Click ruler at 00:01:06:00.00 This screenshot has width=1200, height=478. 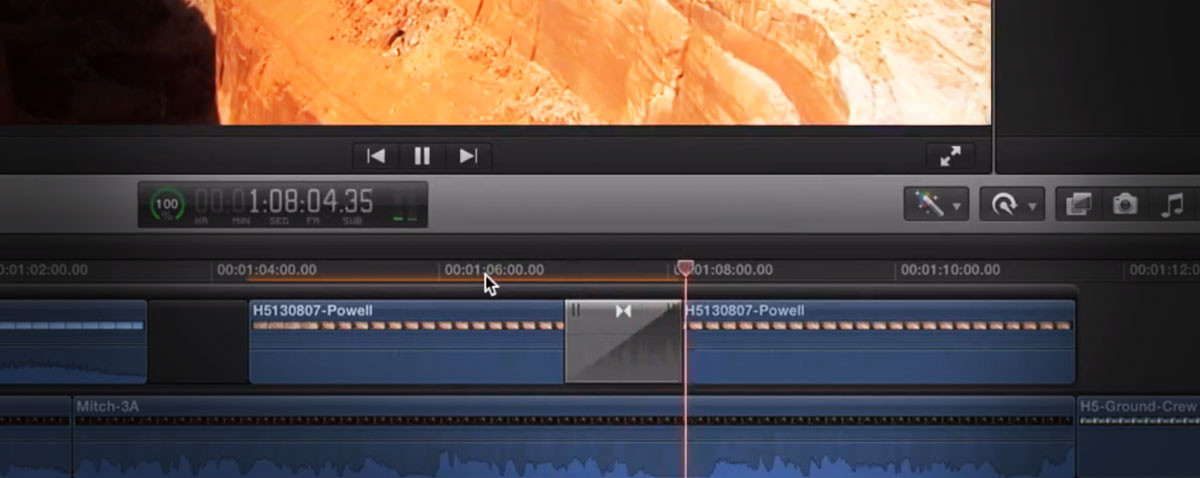494,270
